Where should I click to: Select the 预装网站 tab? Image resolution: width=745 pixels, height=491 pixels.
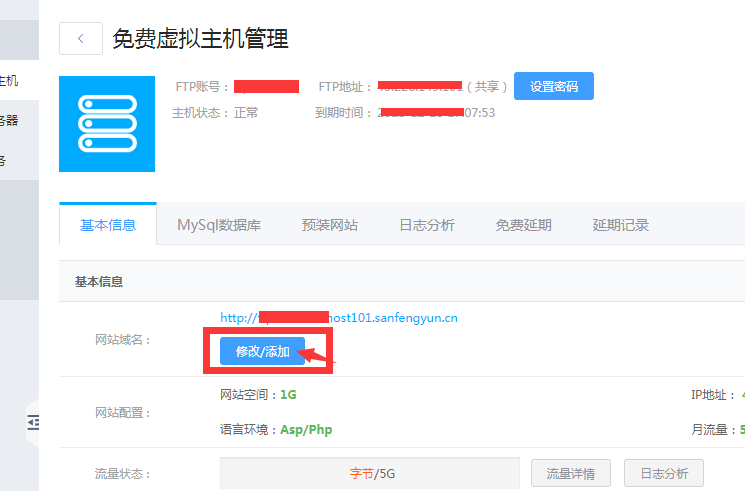click(x=329, y=225)
